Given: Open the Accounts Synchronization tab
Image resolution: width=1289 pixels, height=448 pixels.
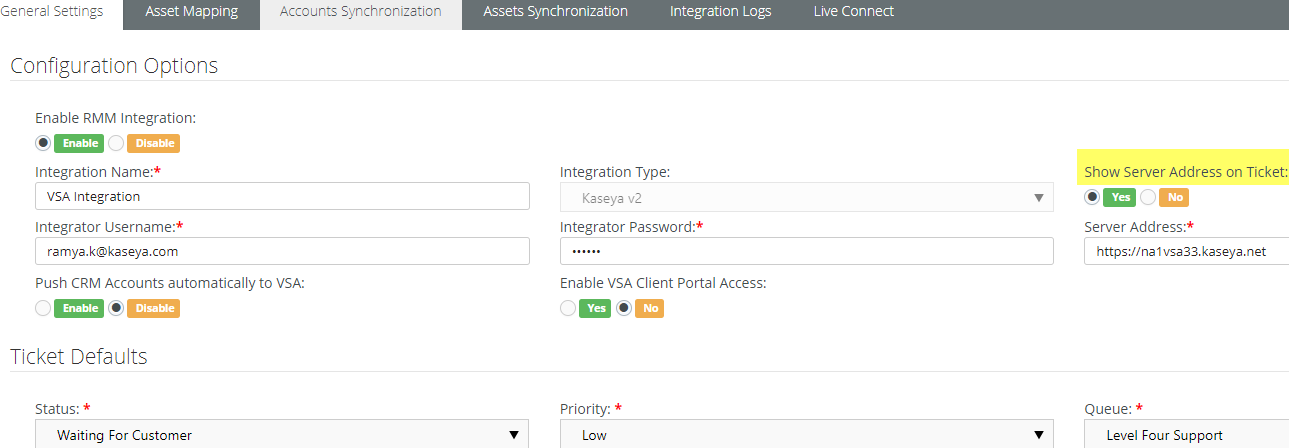Looking at the screenshot, I should coord(360,12).
